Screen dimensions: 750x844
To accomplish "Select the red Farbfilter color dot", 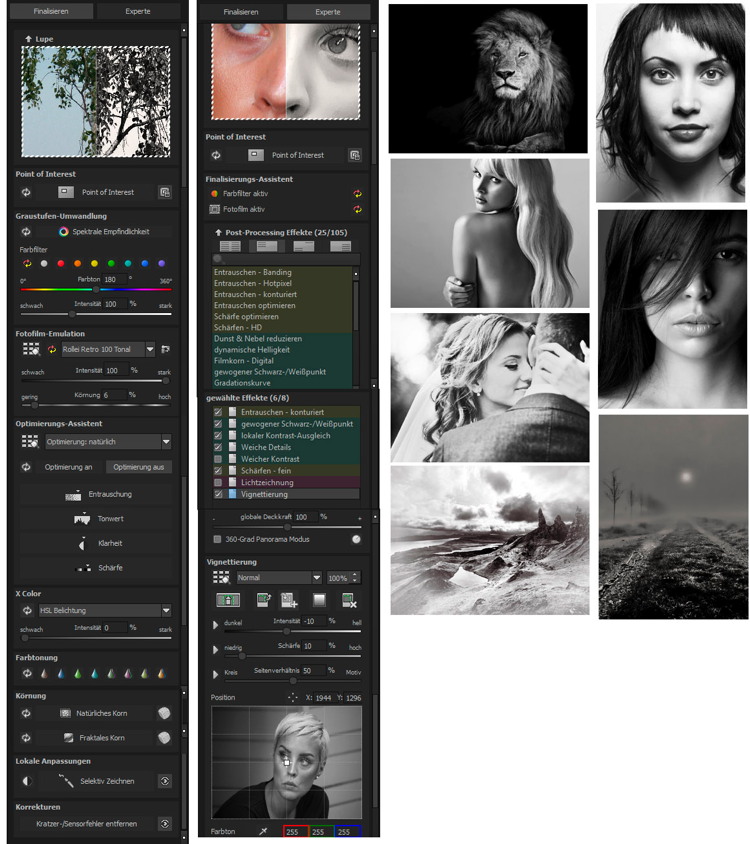I will (60, 264).
